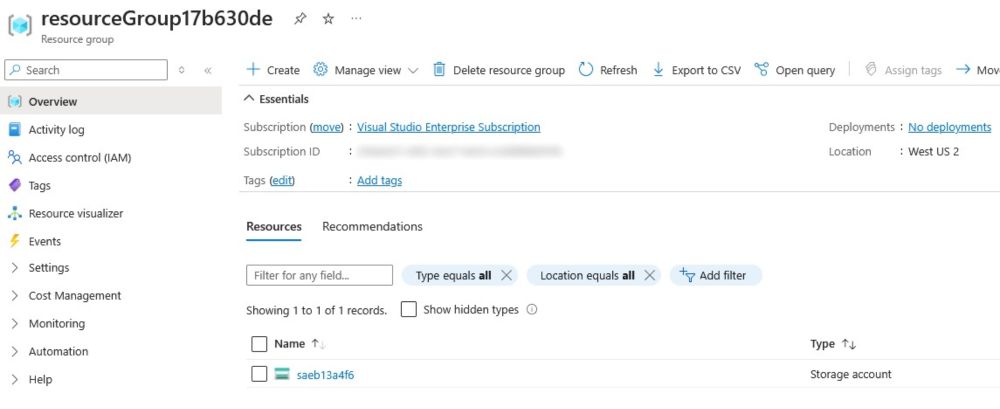Collapse the Essentials section
The height and width of the screenshot is (409, 1000).
[x=276, y=99]
